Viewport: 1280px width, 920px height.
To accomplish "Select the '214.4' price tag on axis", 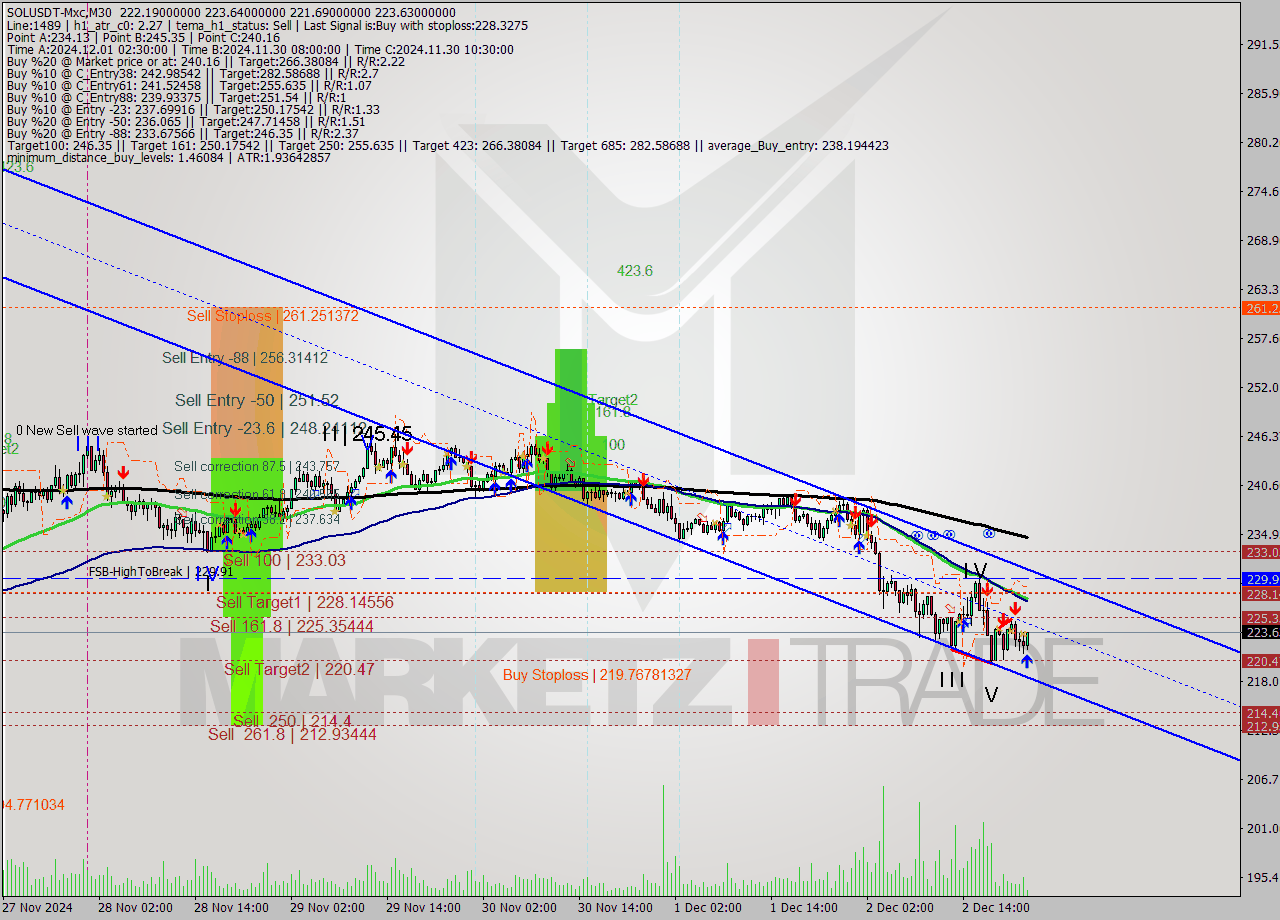I will pyautogui.click(x=1262, y=713).
